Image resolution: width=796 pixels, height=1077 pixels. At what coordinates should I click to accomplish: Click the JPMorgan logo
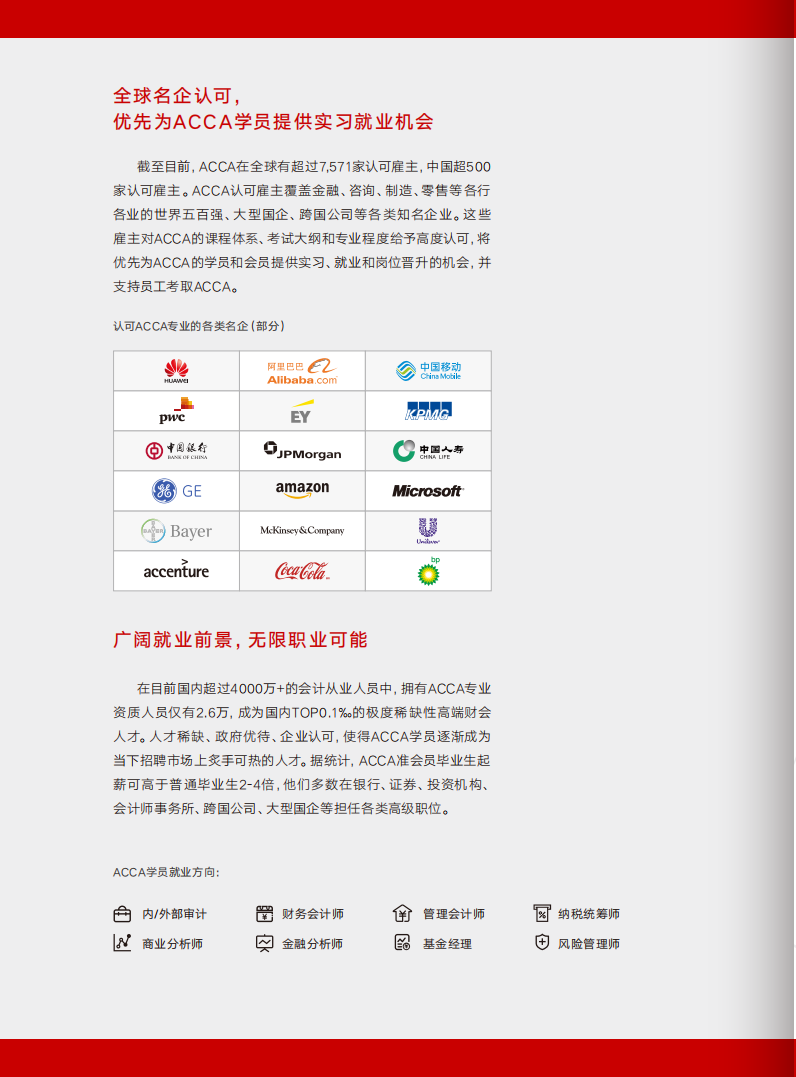click(302, 451)
